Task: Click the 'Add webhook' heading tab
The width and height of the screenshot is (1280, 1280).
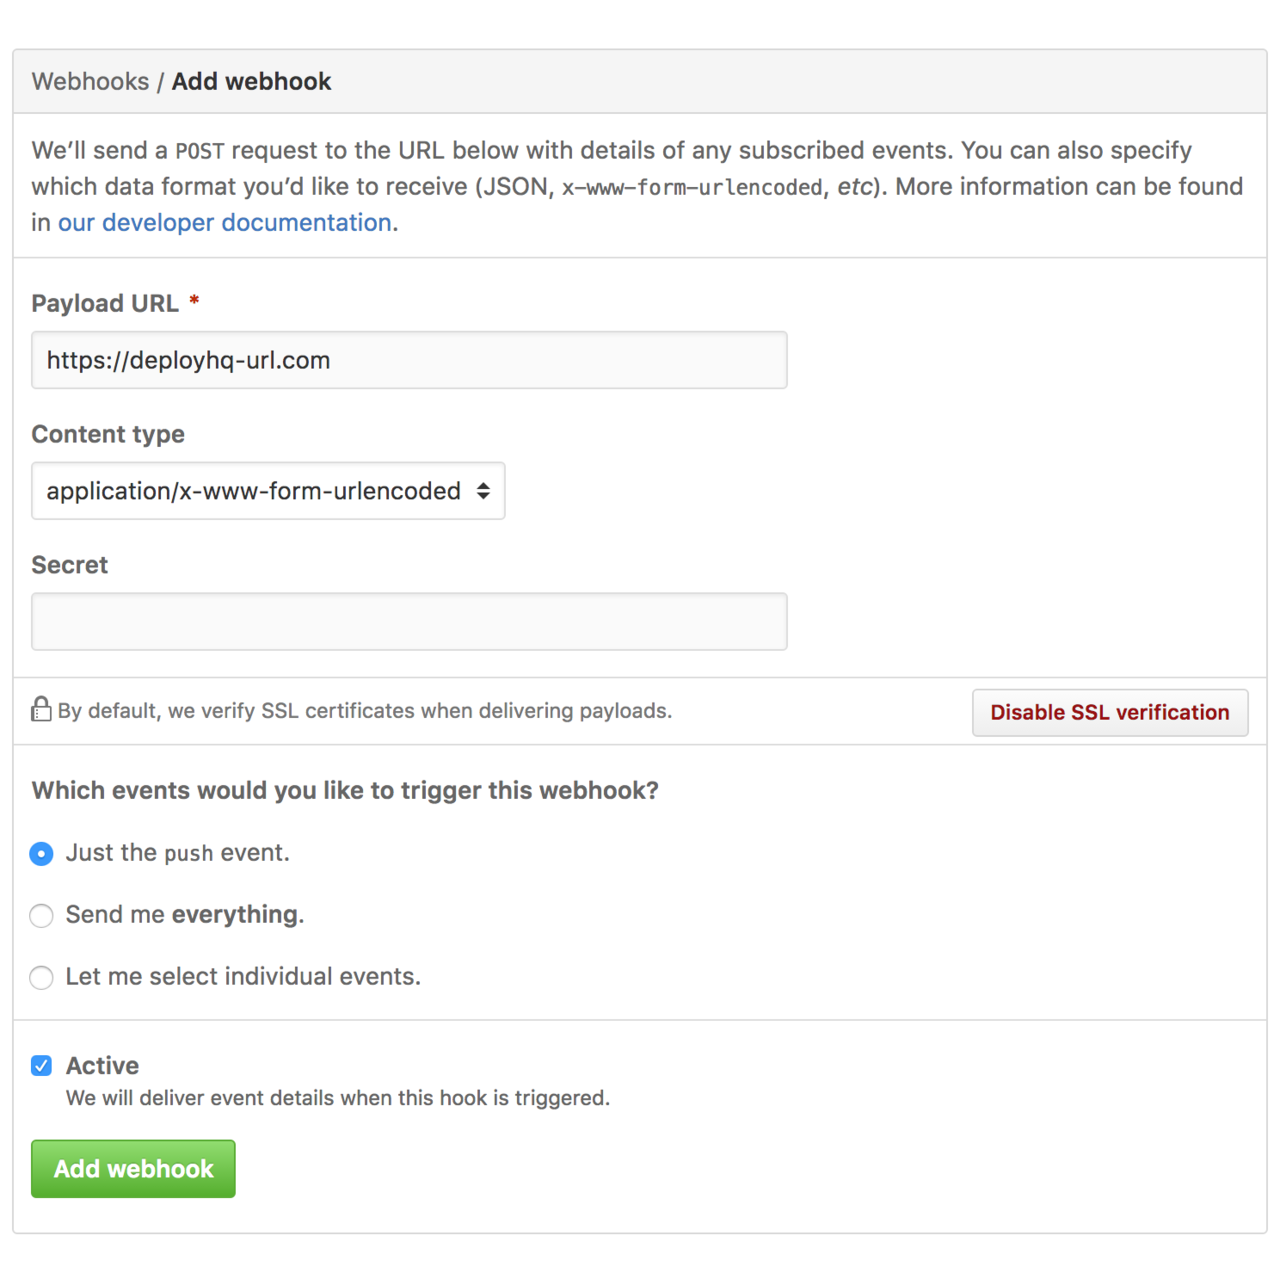Action: click(x=251, y=81)
